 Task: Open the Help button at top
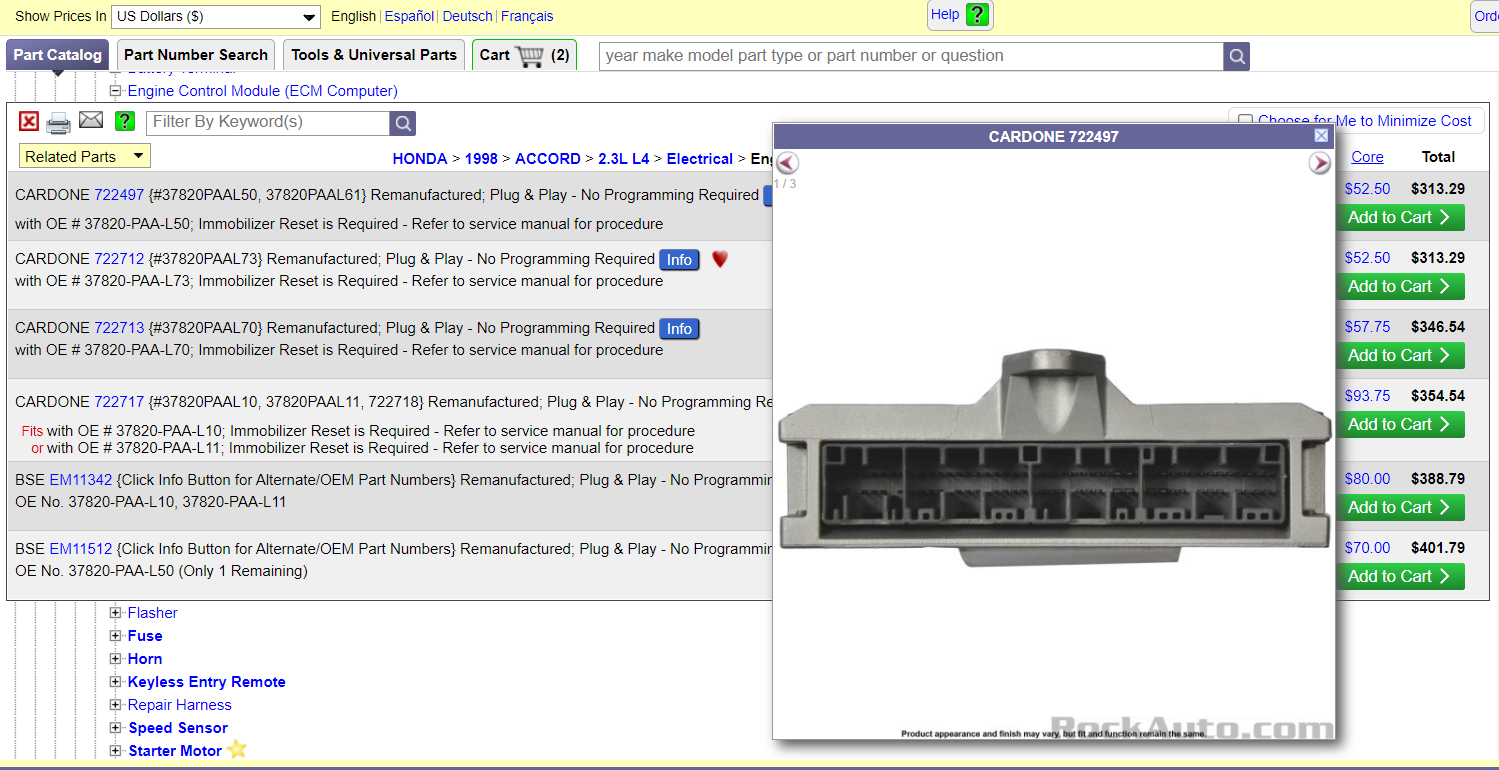pyautogui.click(x=960, y=15)
